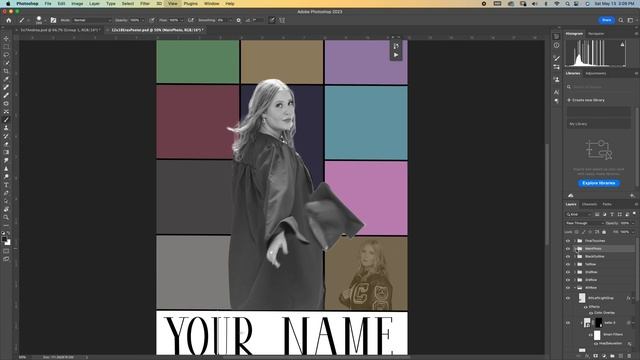Select the Clone Stamp tool

coord(6,128)
